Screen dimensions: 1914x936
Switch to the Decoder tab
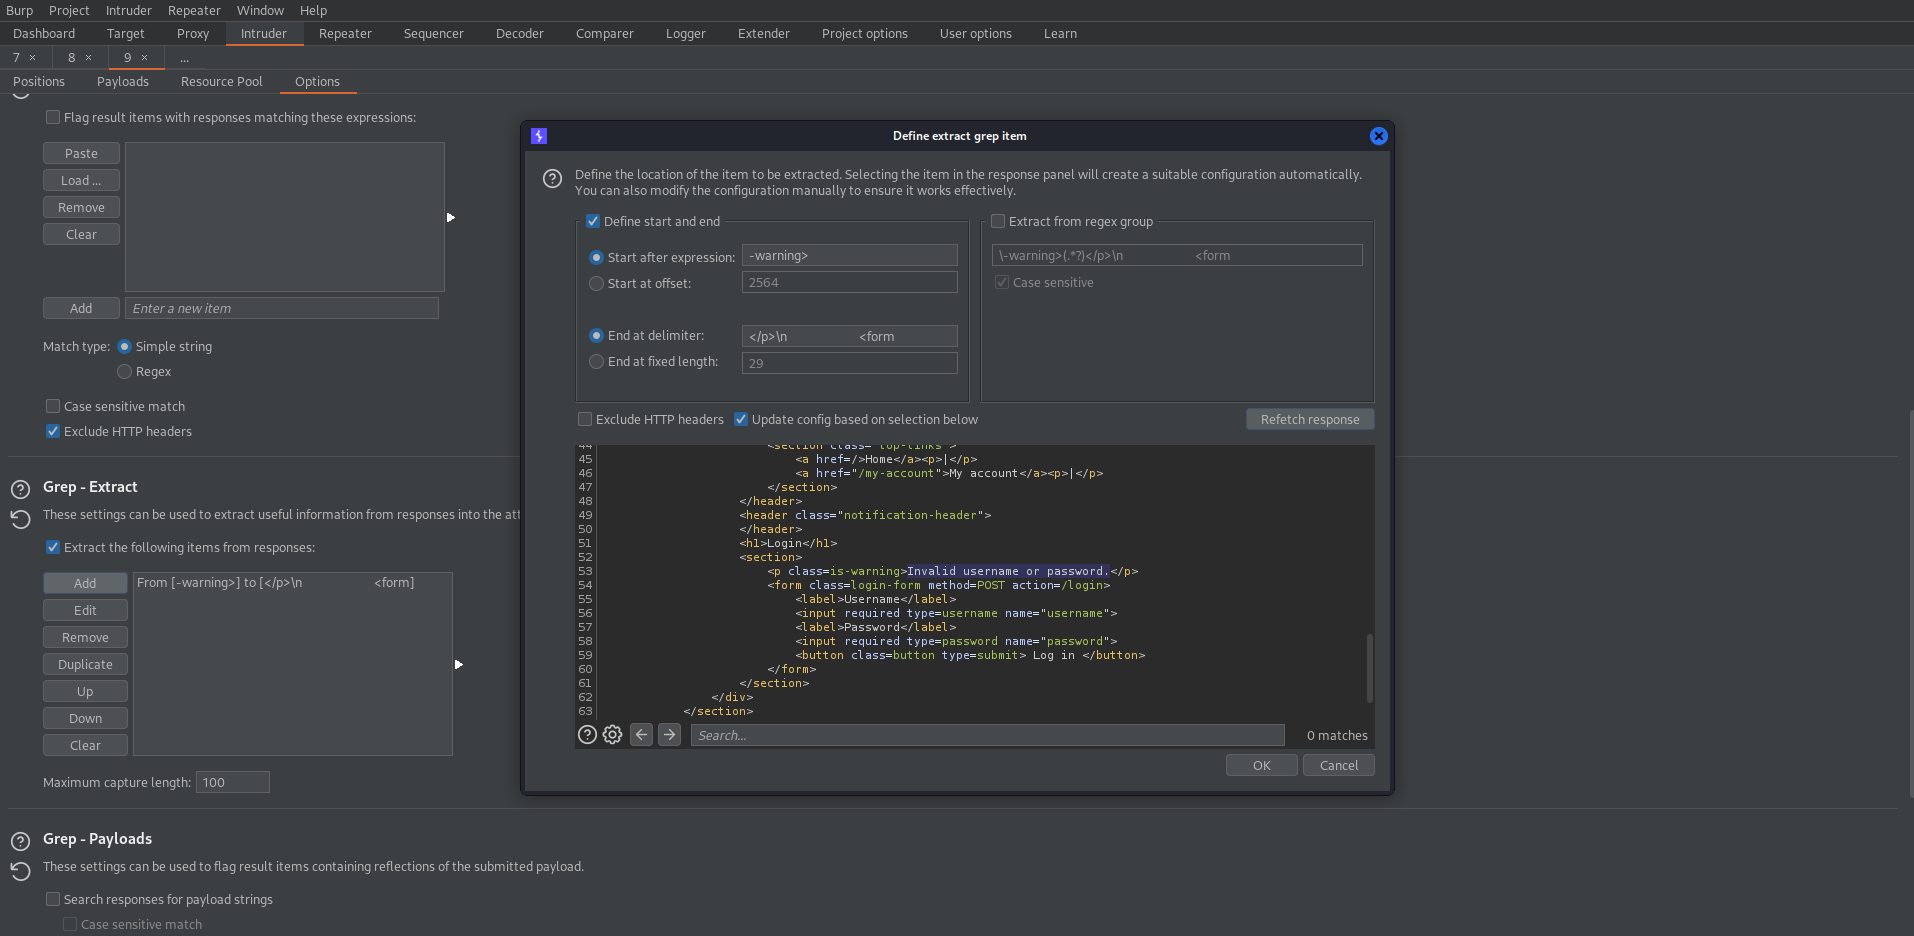coord(520,33)
